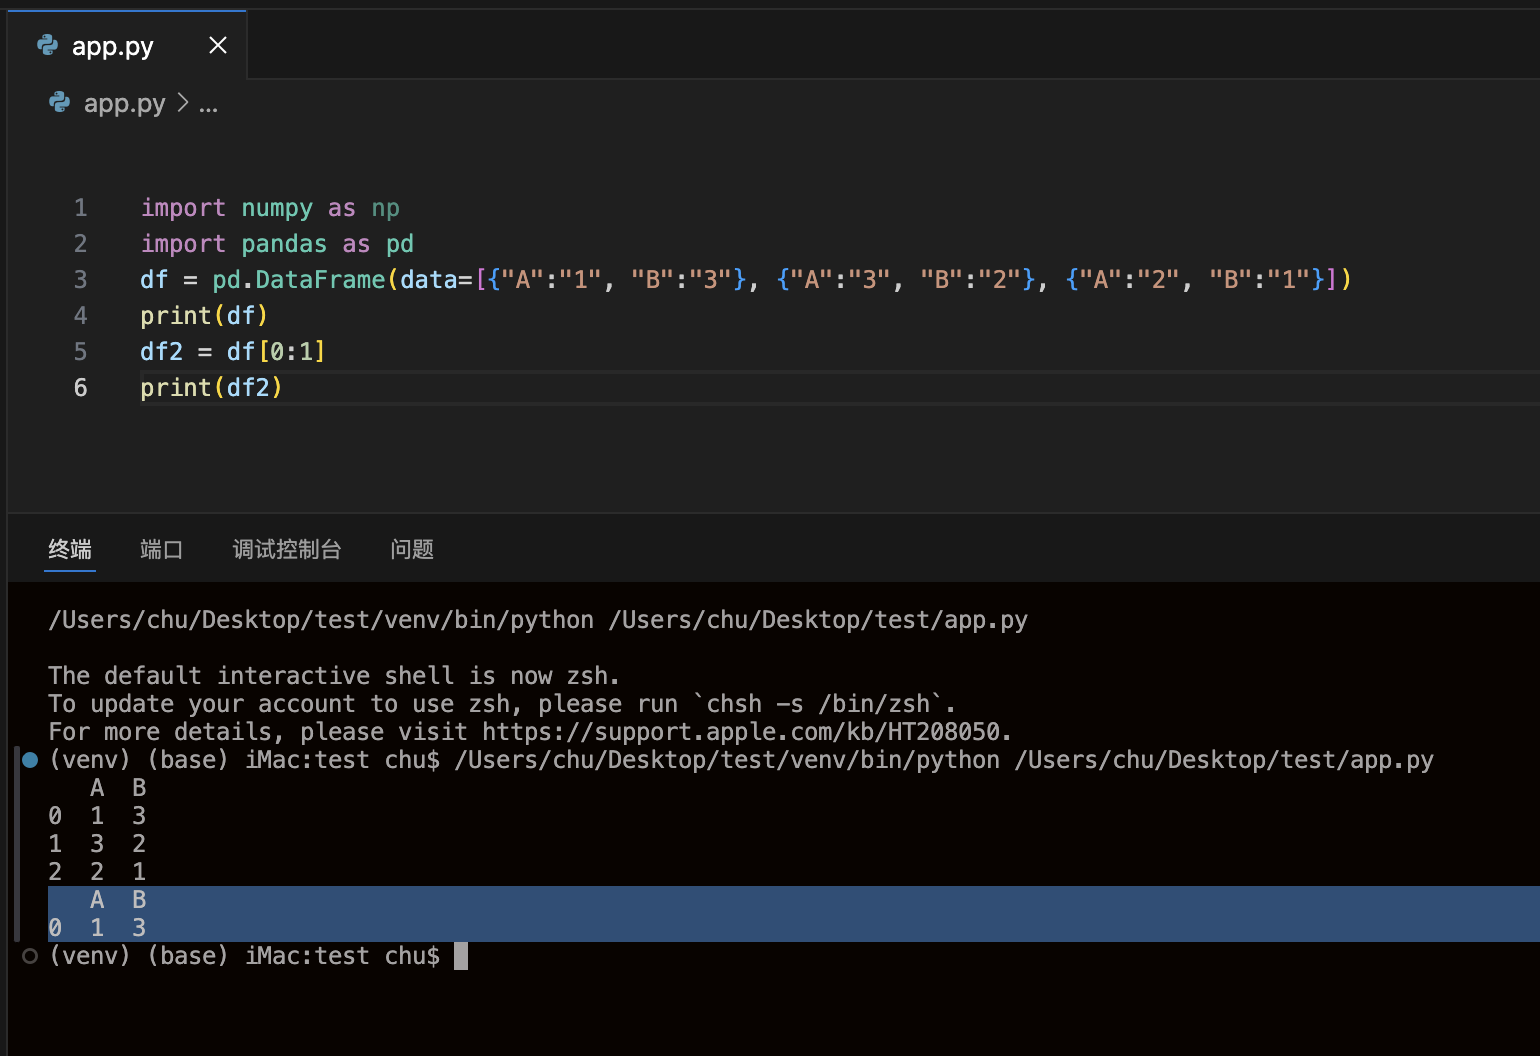Screen dimensions: 1540x1056
Task: Click line number 6 in the gutter
Action: point(81,388)
